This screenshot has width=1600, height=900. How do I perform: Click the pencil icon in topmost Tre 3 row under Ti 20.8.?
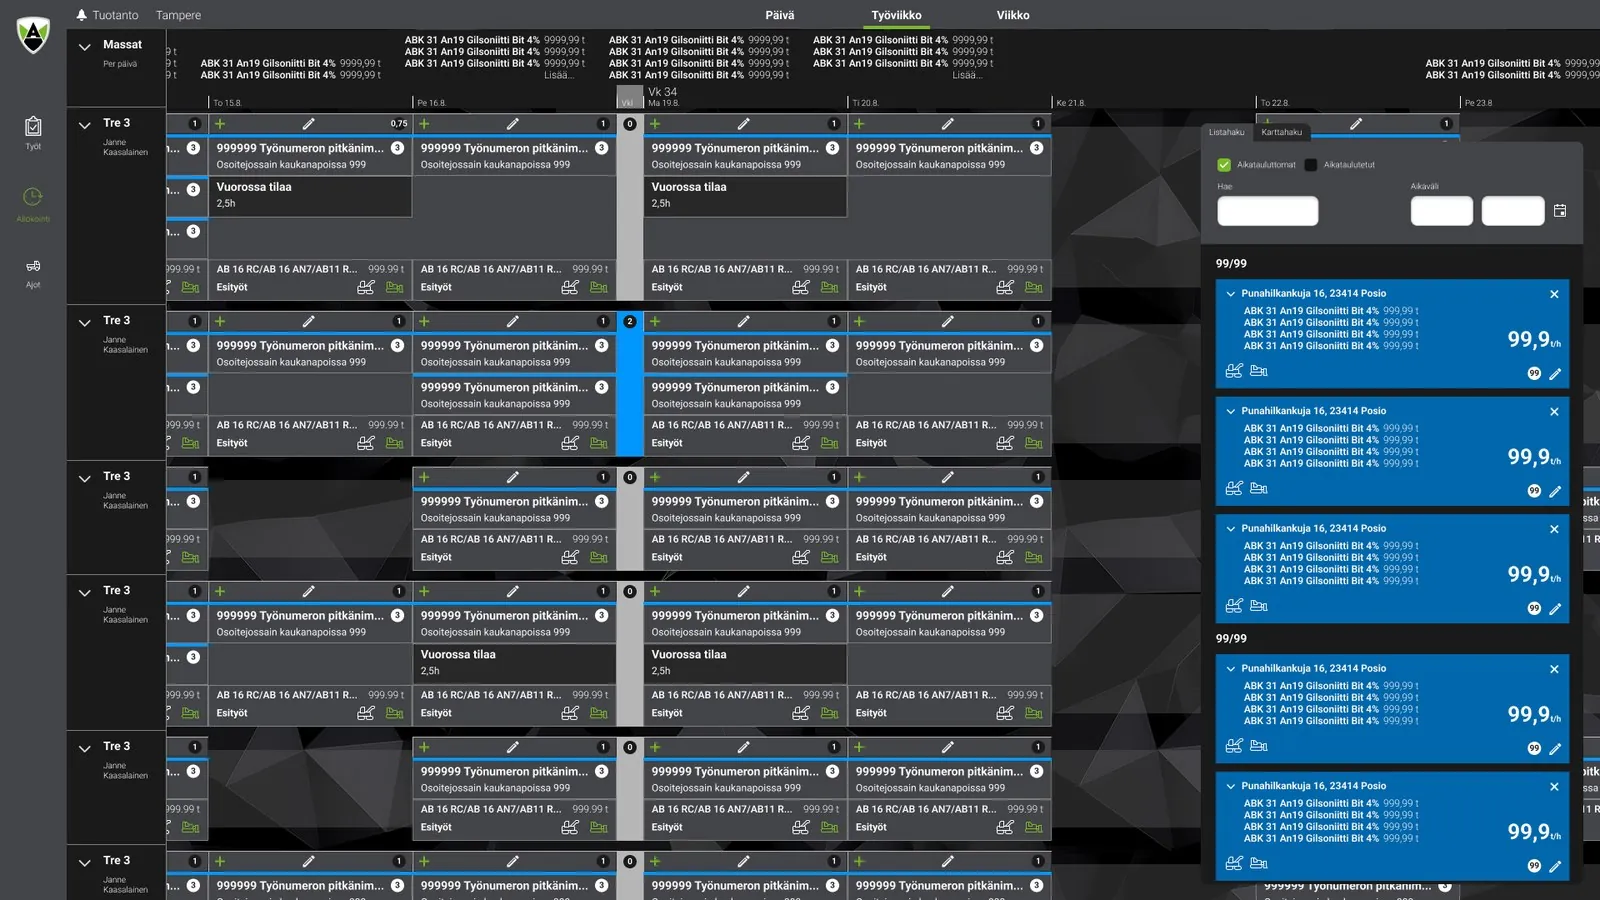(948, 124)
